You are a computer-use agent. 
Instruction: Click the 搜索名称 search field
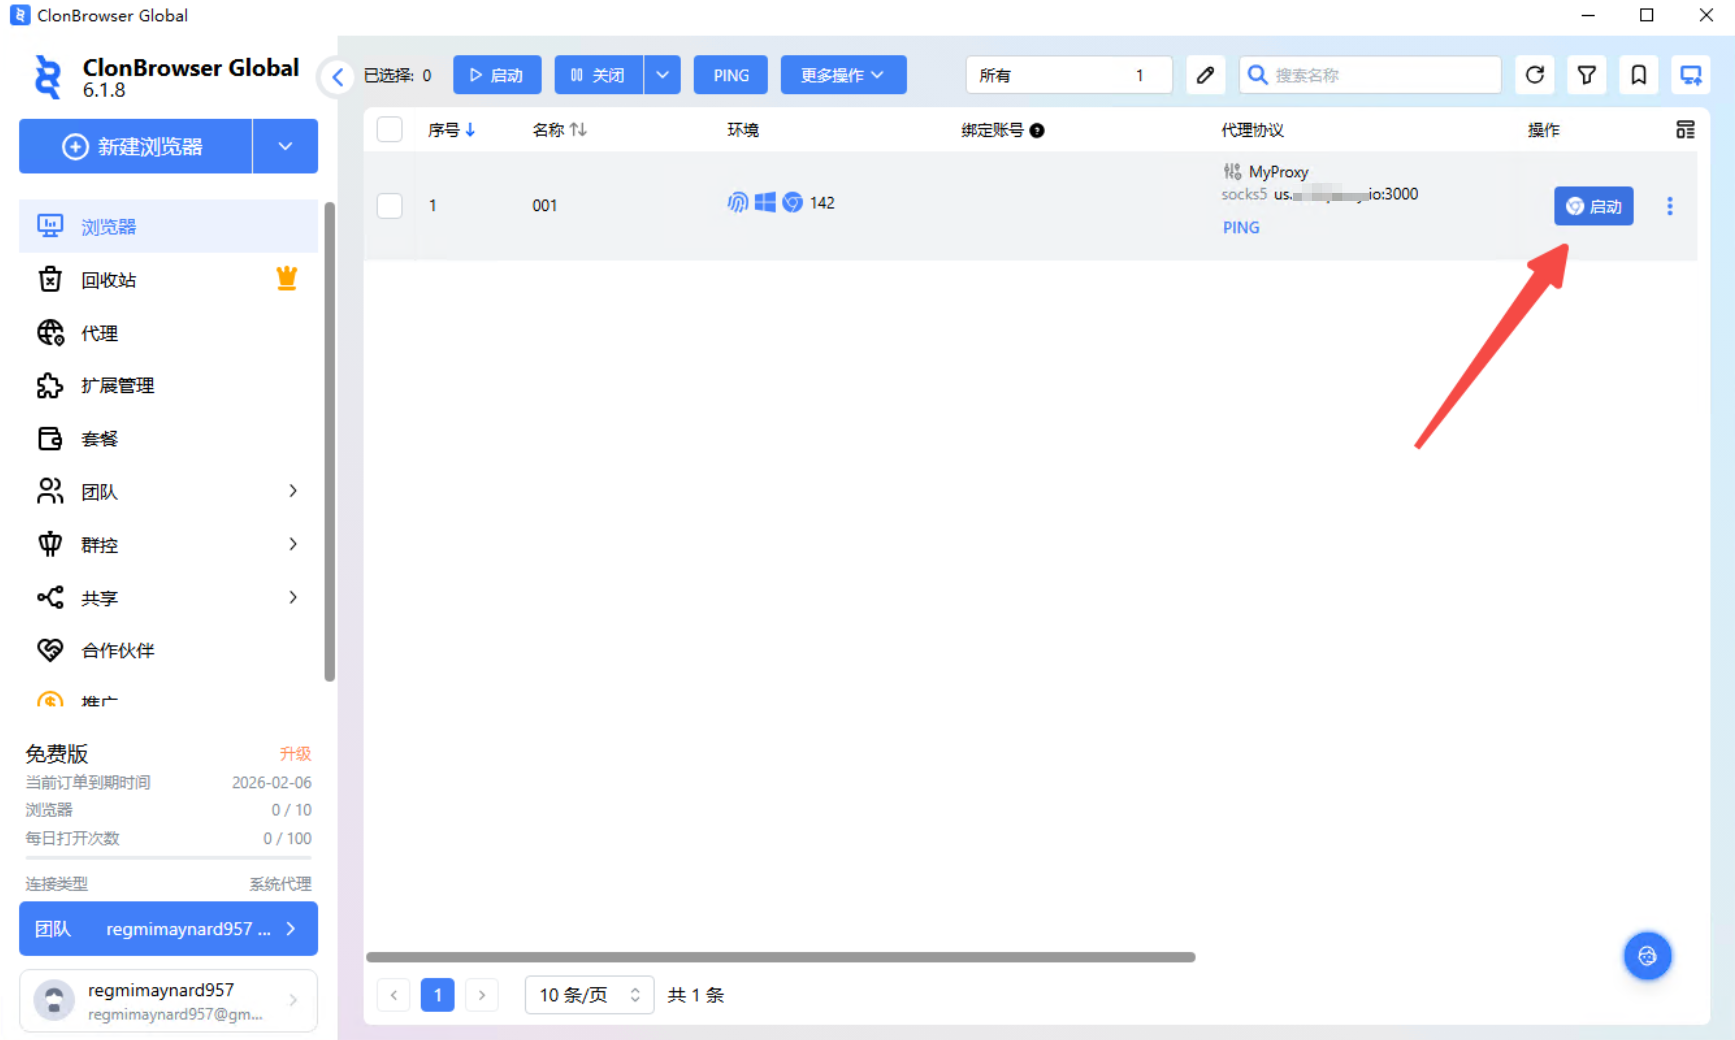[x=1380, y=75]
